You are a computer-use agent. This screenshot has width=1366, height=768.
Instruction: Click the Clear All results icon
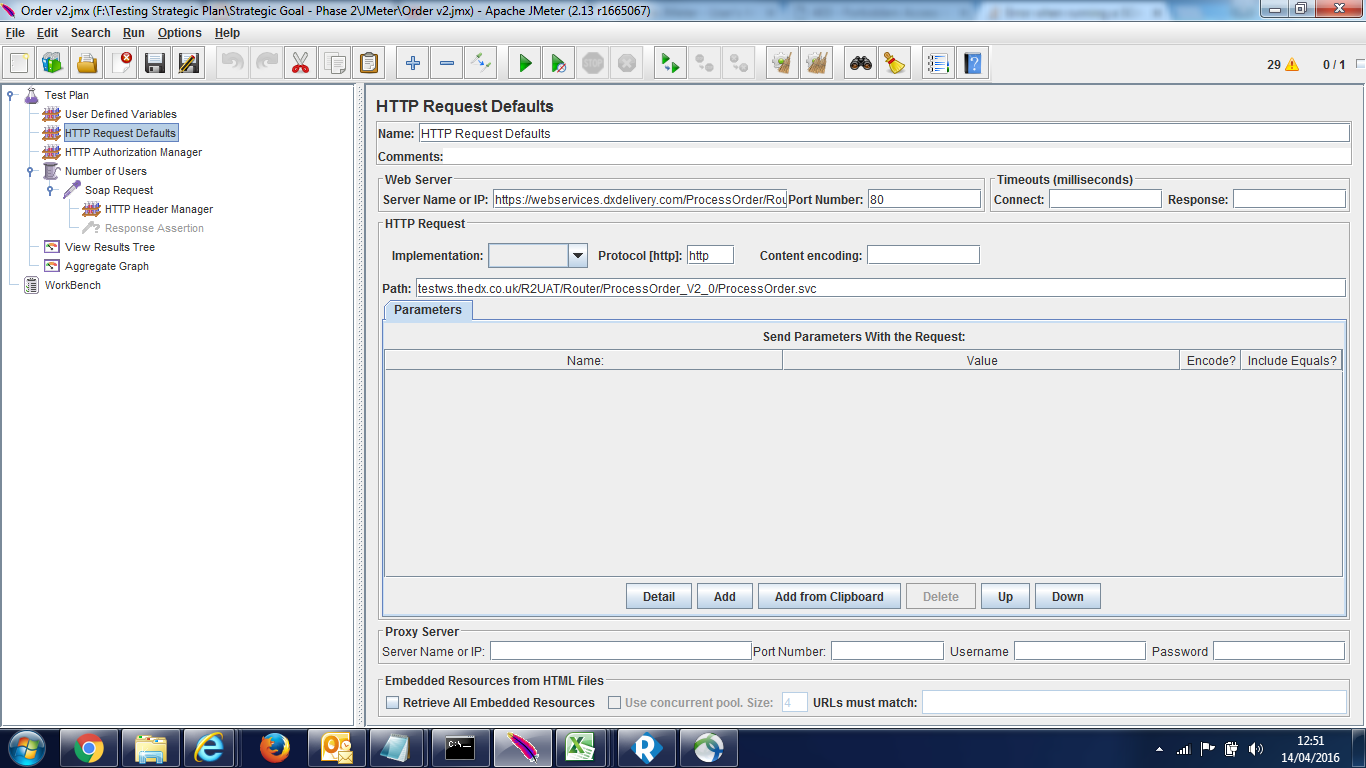coord(817,64)
